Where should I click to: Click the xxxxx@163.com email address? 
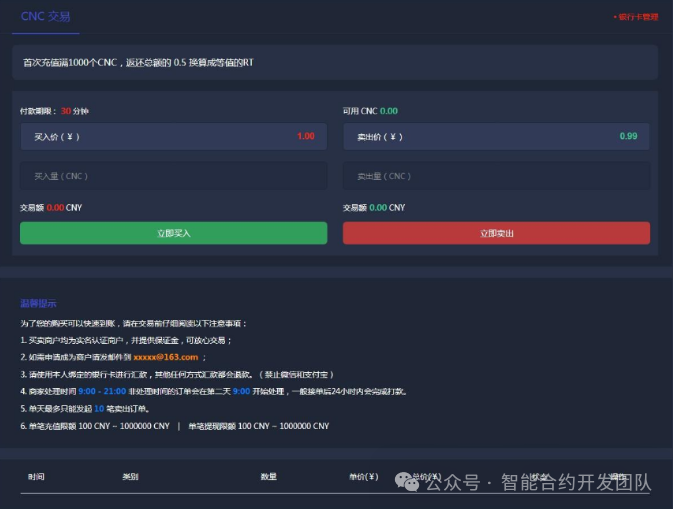pyautogui.click(x=166, y=357)
